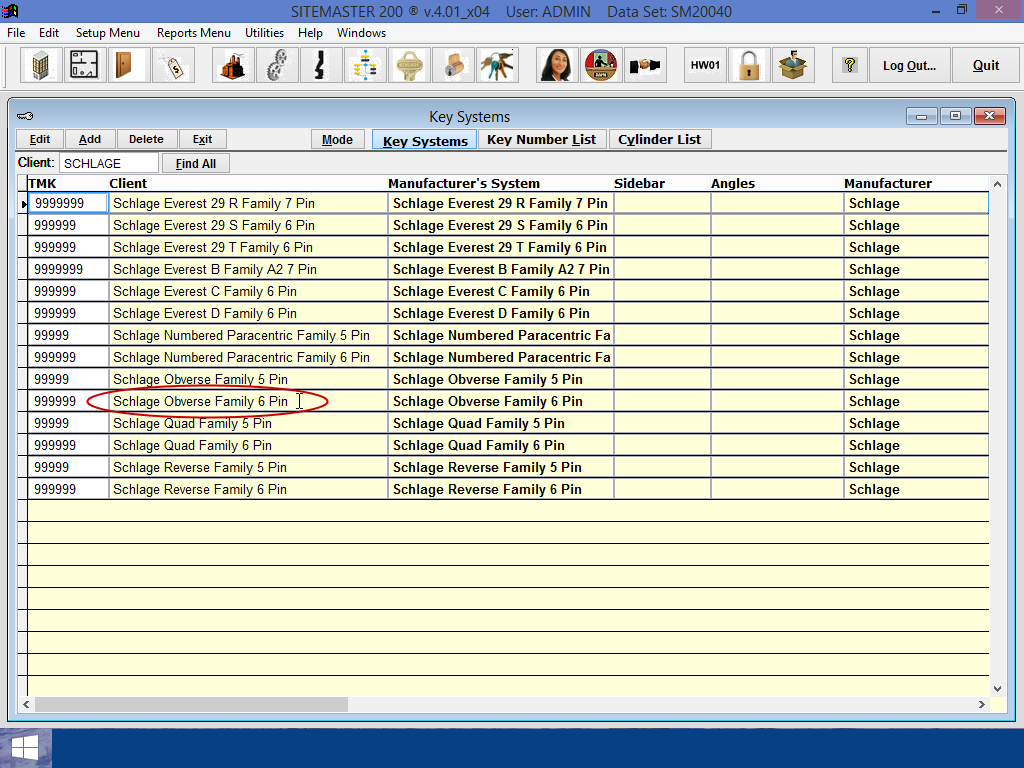Click the Mode button
The width and height of the screenshot is (1024, 768).
pyautogui.click(x=337, y=139)
